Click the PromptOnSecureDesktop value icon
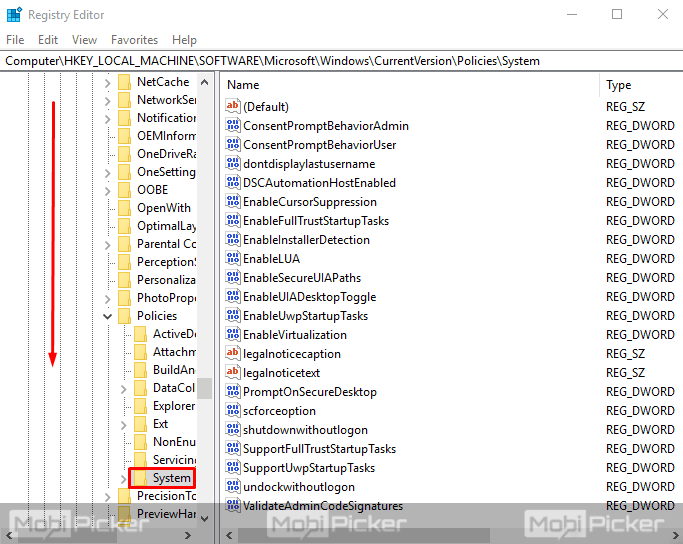Screen dimensions: 683x544 233,392
